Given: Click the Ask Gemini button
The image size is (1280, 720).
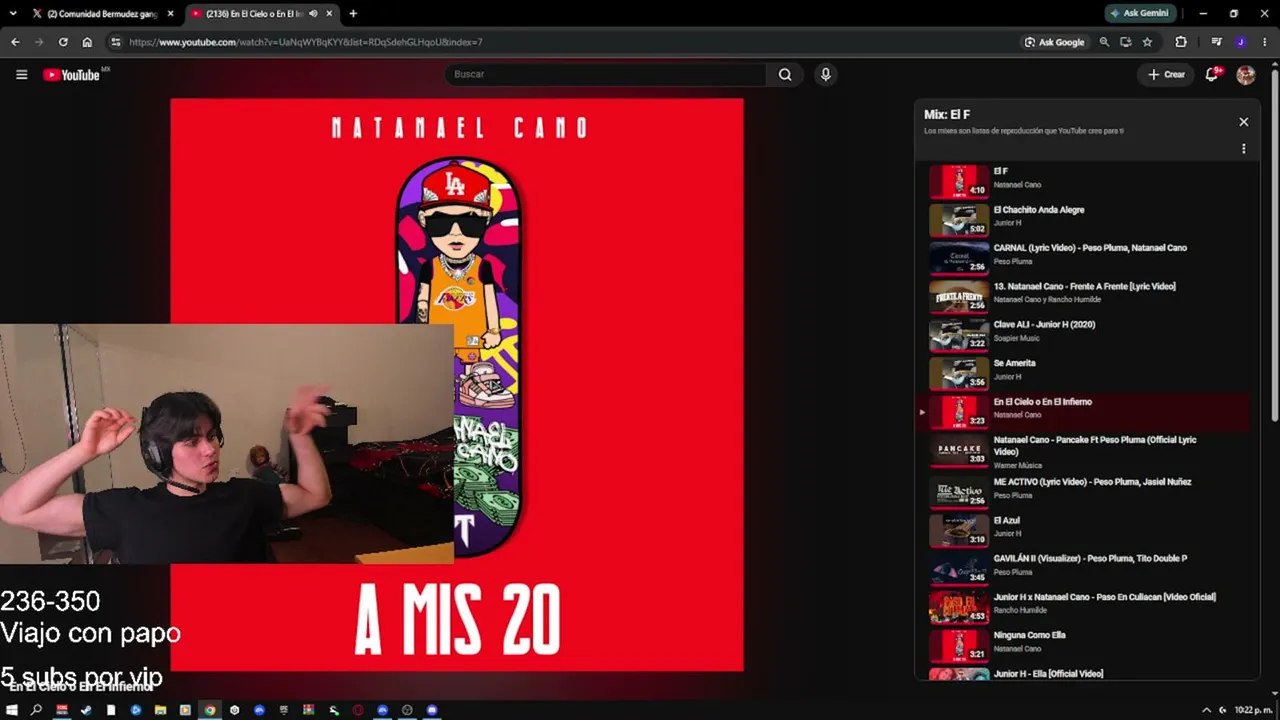Looking at the screenshot, I should pos(1139,14).
